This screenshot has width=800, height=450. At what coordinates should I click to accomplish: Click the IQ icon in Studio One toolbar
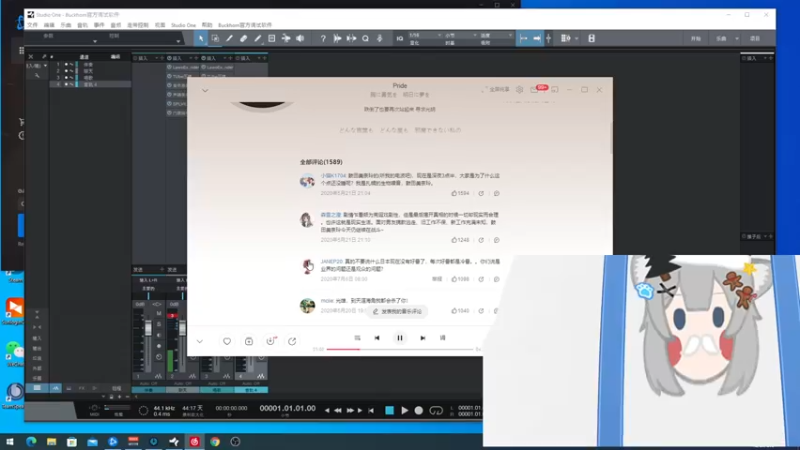click(399, 38)
